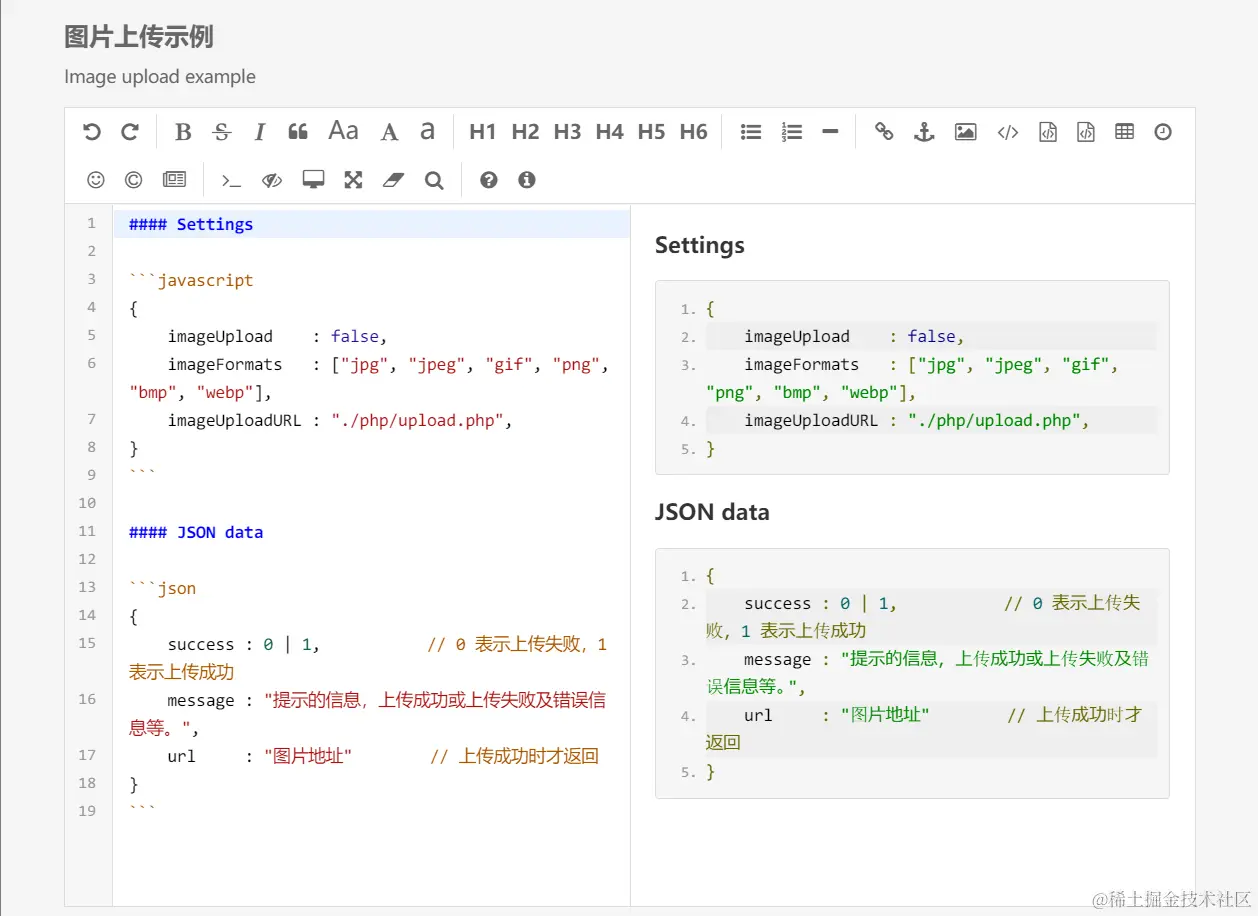Open the image upload dialog
The width and height of the screenshot is (1258, 916).
click(x=965, y=132)
